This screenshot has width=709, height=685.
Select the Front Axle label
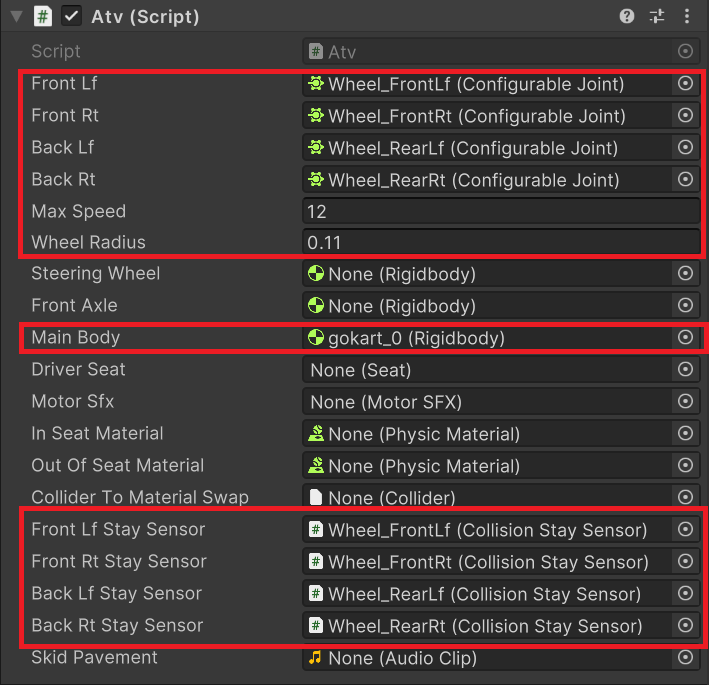point(75,306)
